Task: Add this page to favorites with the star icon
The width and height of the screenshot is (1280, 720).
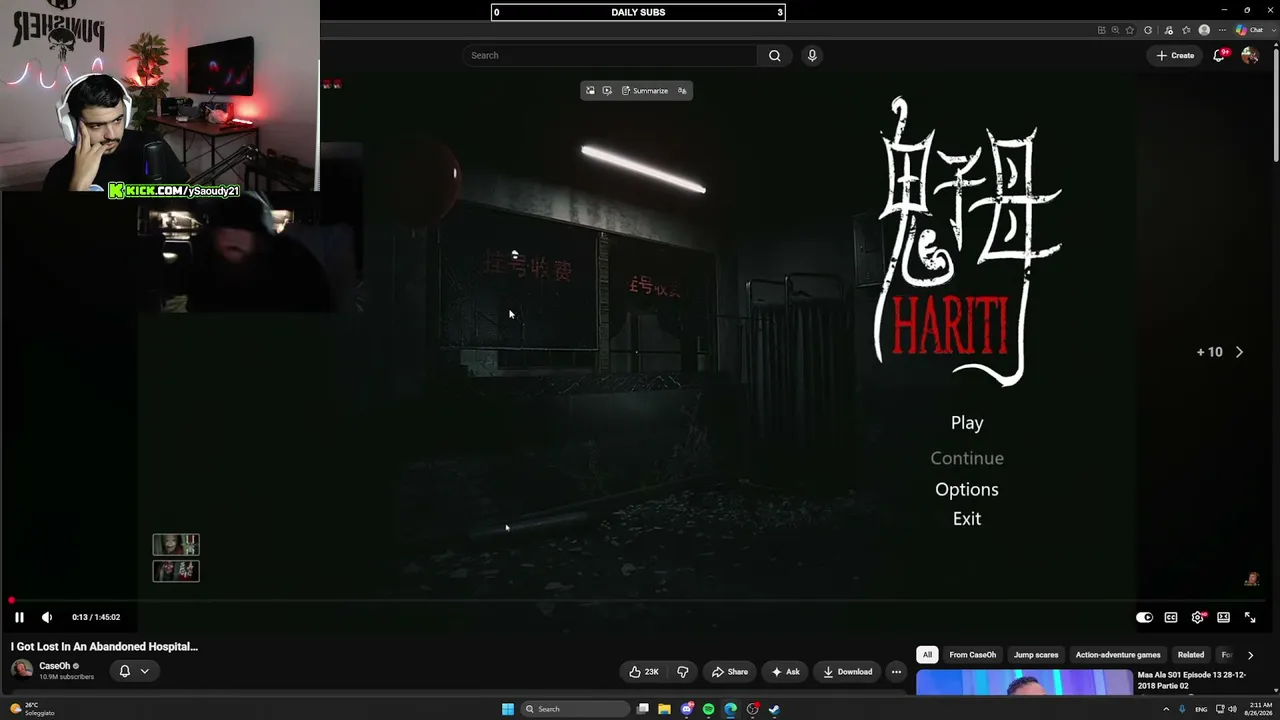Action: [1130, 30]
